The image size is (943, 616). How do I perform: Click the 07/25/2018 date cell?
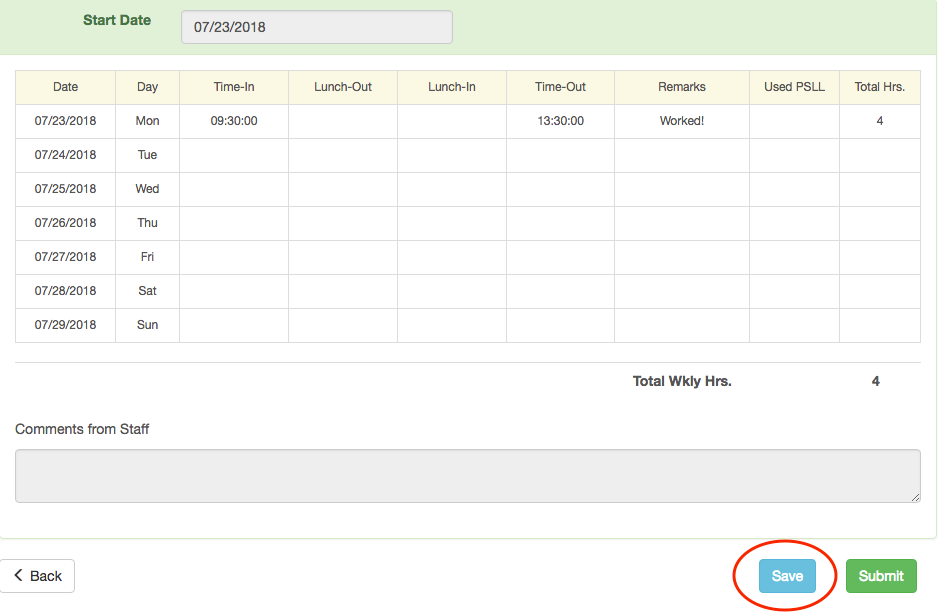[x=65, y=189]
